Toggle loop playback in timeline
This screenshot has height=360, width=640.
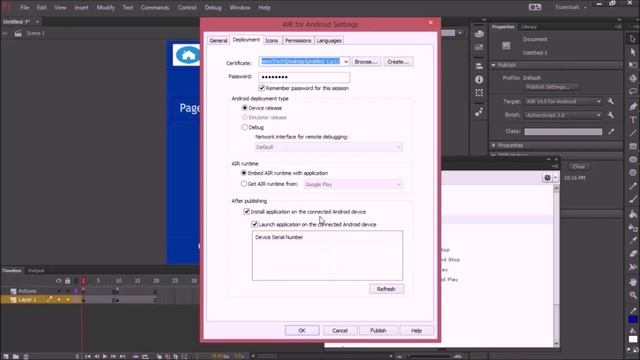click(145, 356)
